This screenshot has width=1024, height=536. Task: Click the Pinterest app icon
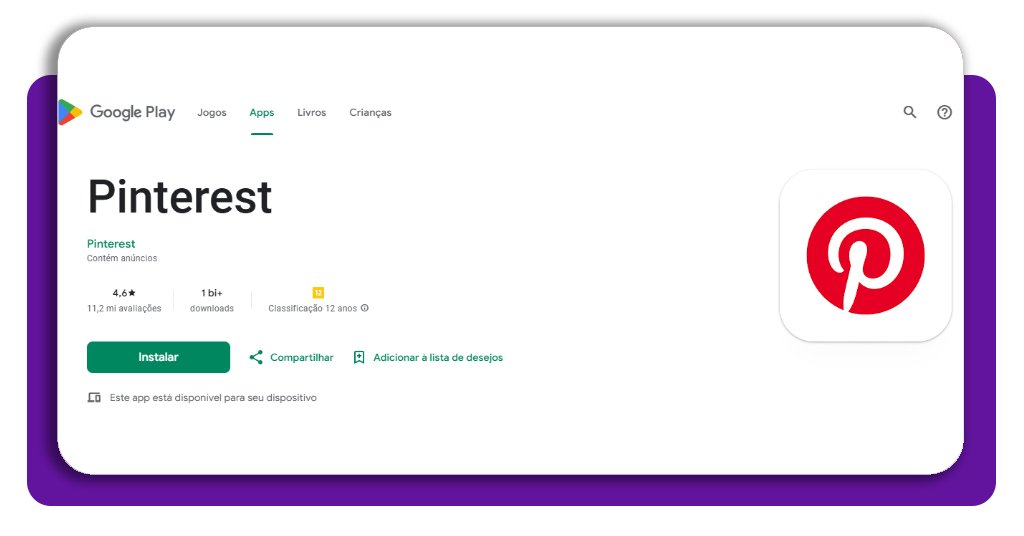(865, 255)
